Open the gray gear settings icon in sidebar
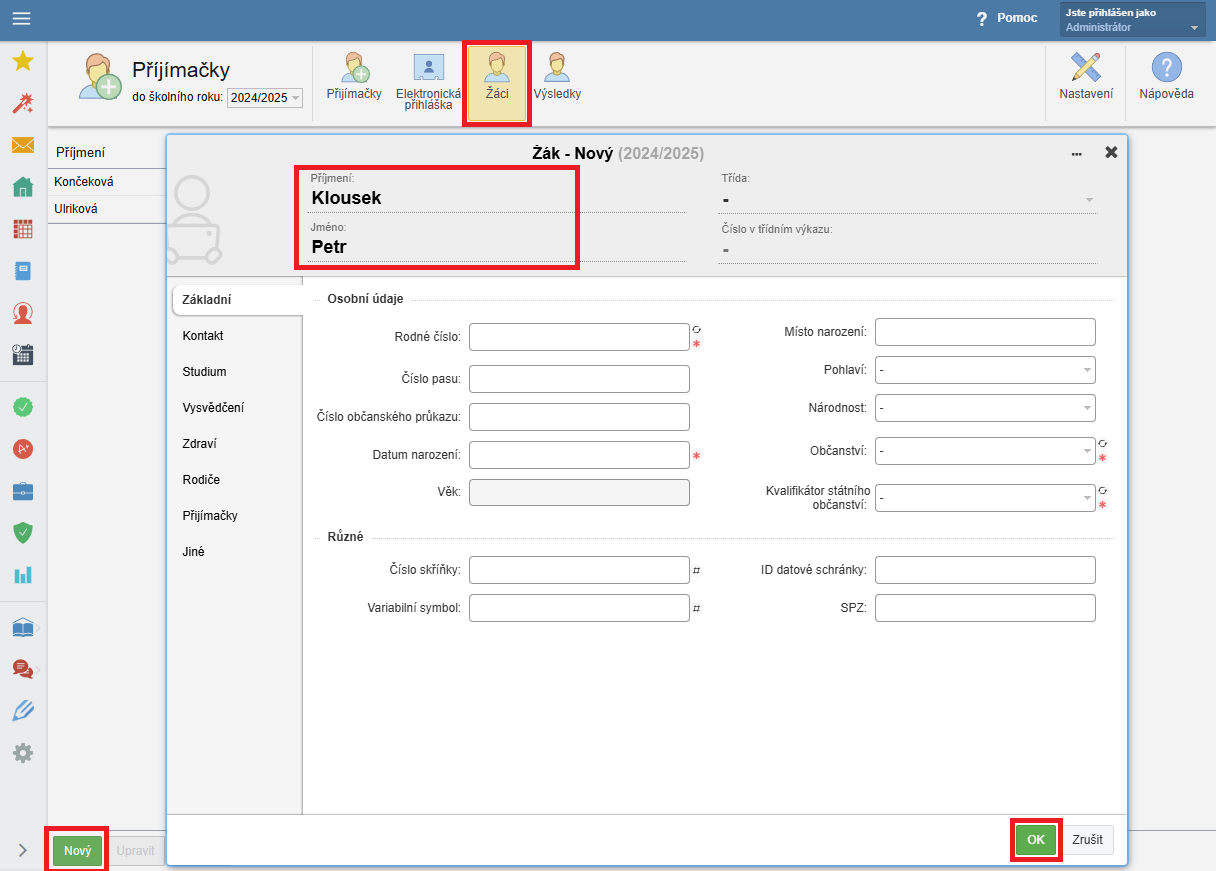 (x=23, y=753)
